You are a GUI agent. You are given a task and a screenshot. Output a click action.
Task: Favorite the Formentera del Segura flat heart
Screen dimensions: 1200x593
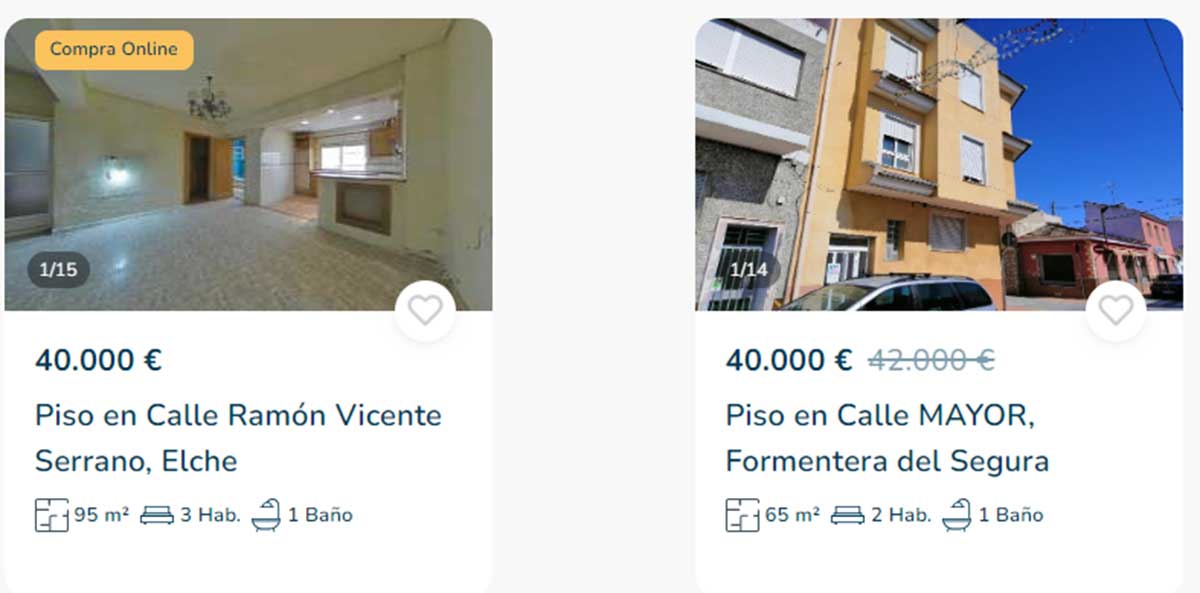coord(1116,311)
